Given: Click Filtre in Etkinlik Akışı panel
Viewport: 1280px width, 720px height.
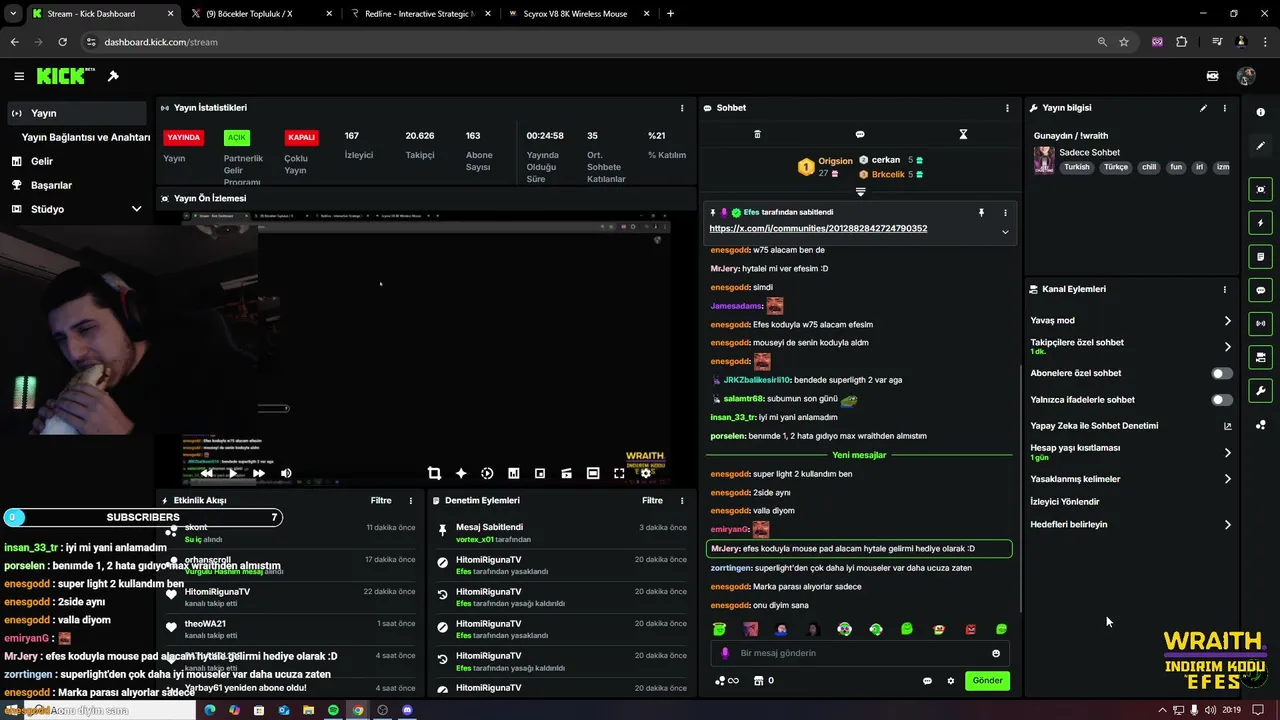Looking at the screenshot, I should click(x=381, y=501).
